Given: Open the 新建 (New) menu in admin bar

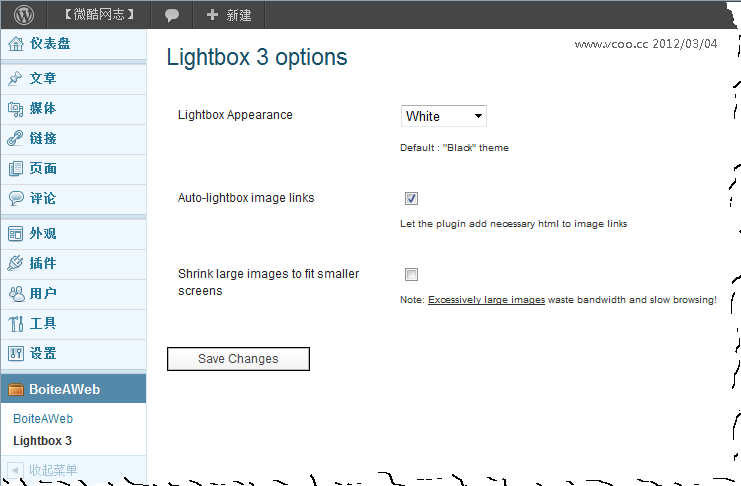Looking at the screenshot, I should (x=229, y=15).
